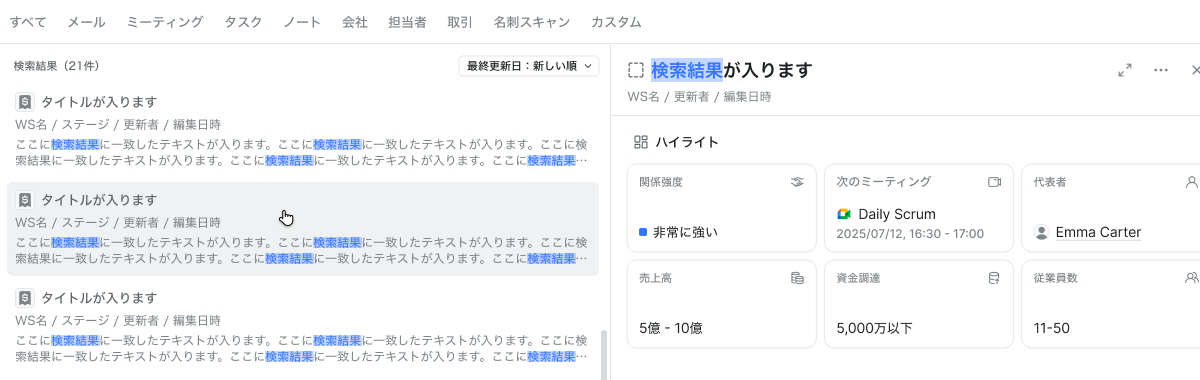Viewport: 1200px width, 380px height.
Task: Click the video camera icon on 次のミーティング card
Action: 994,182
